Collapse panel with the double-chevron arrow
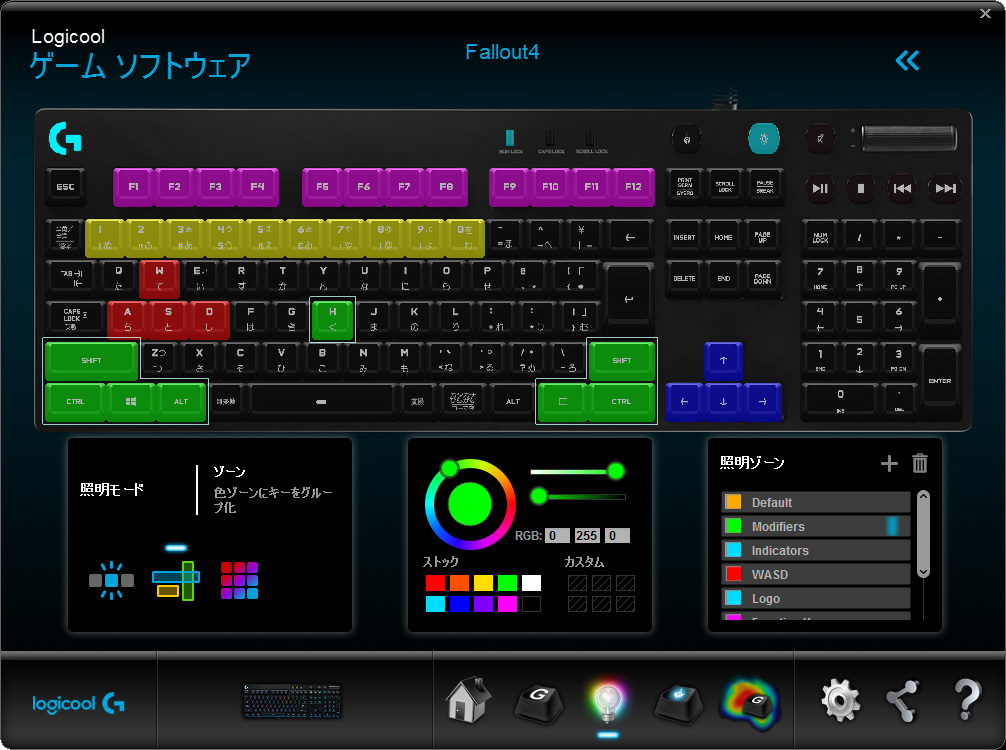Image resolution: width=1006 pixels, height=750 pixels. pos(907,61)
